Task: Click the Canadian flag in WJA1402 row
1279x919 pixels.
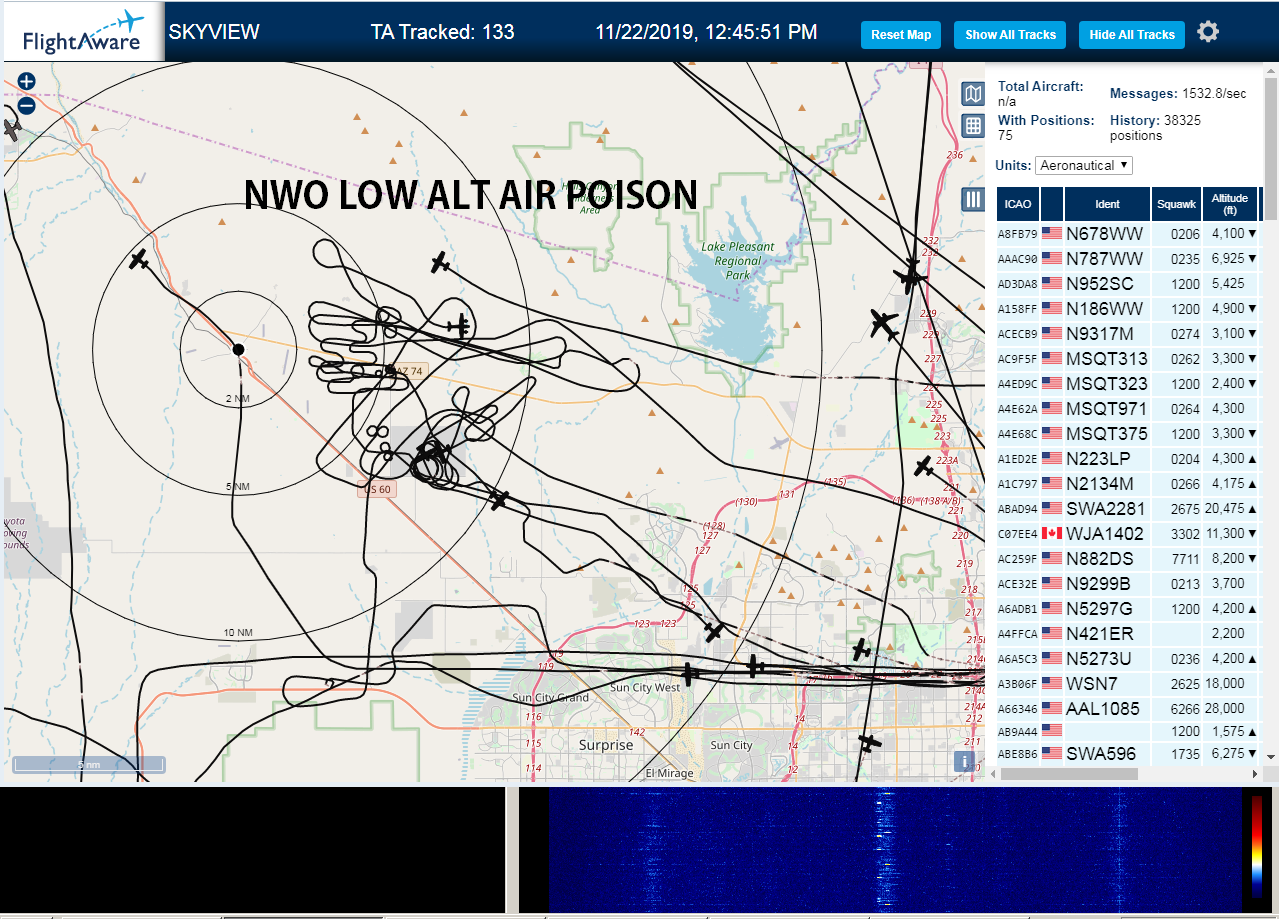Action: (x=1051, y=534)
